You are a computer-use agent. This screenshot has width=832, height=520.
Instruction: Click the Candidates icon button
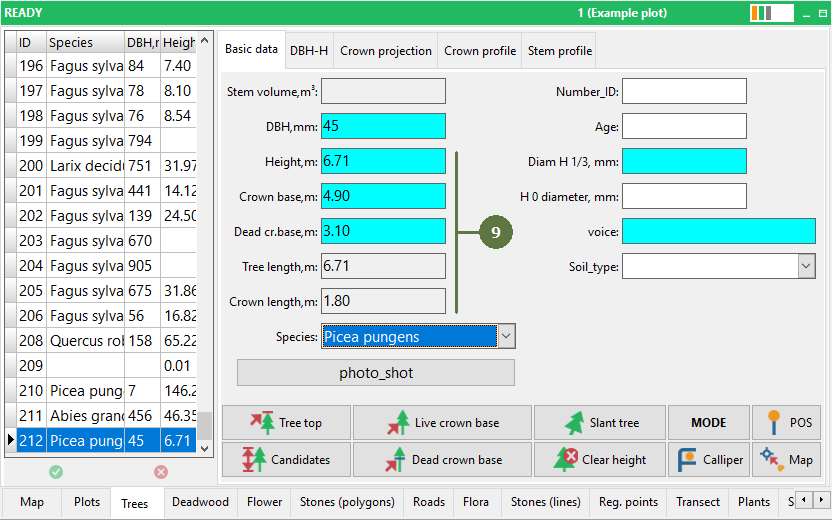coord(287,460)
